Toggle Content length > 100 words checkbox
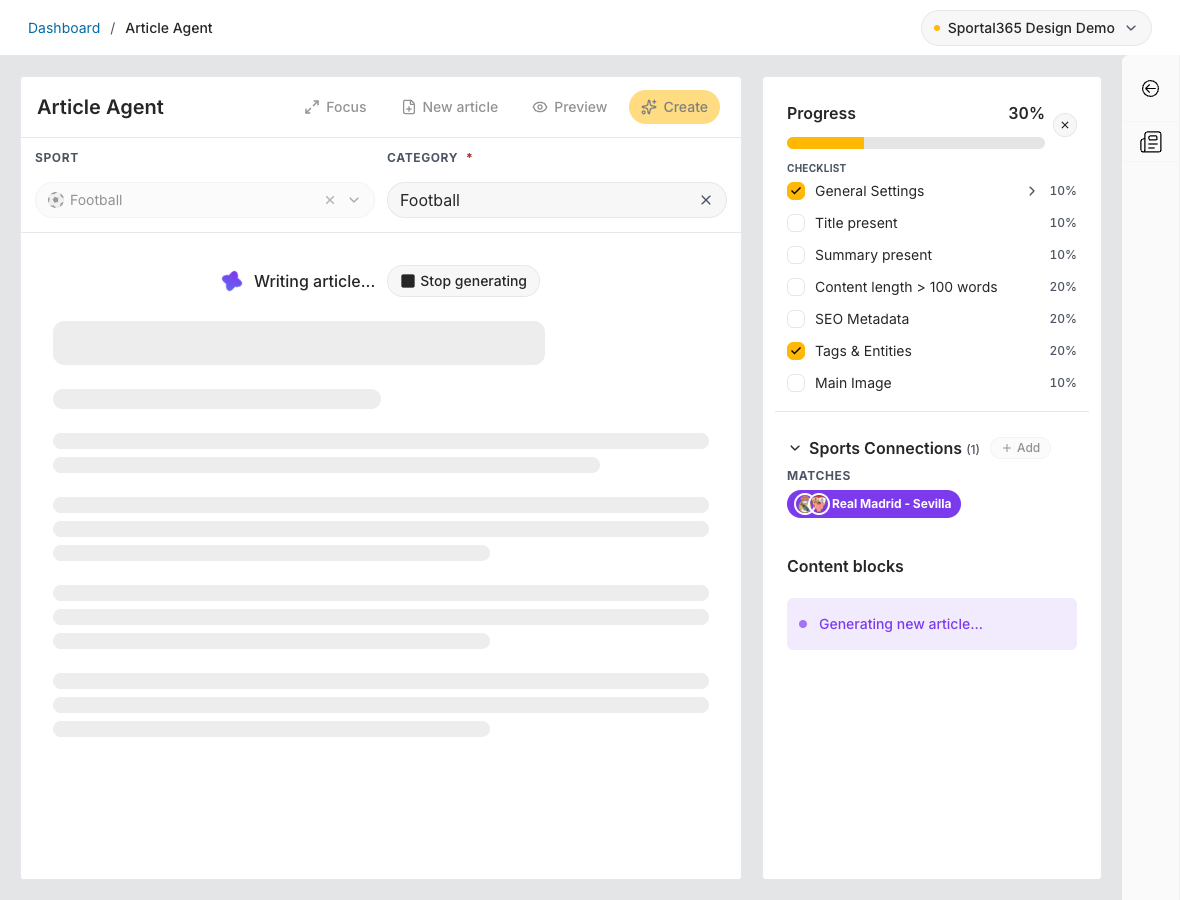 (x=795, y=287)
